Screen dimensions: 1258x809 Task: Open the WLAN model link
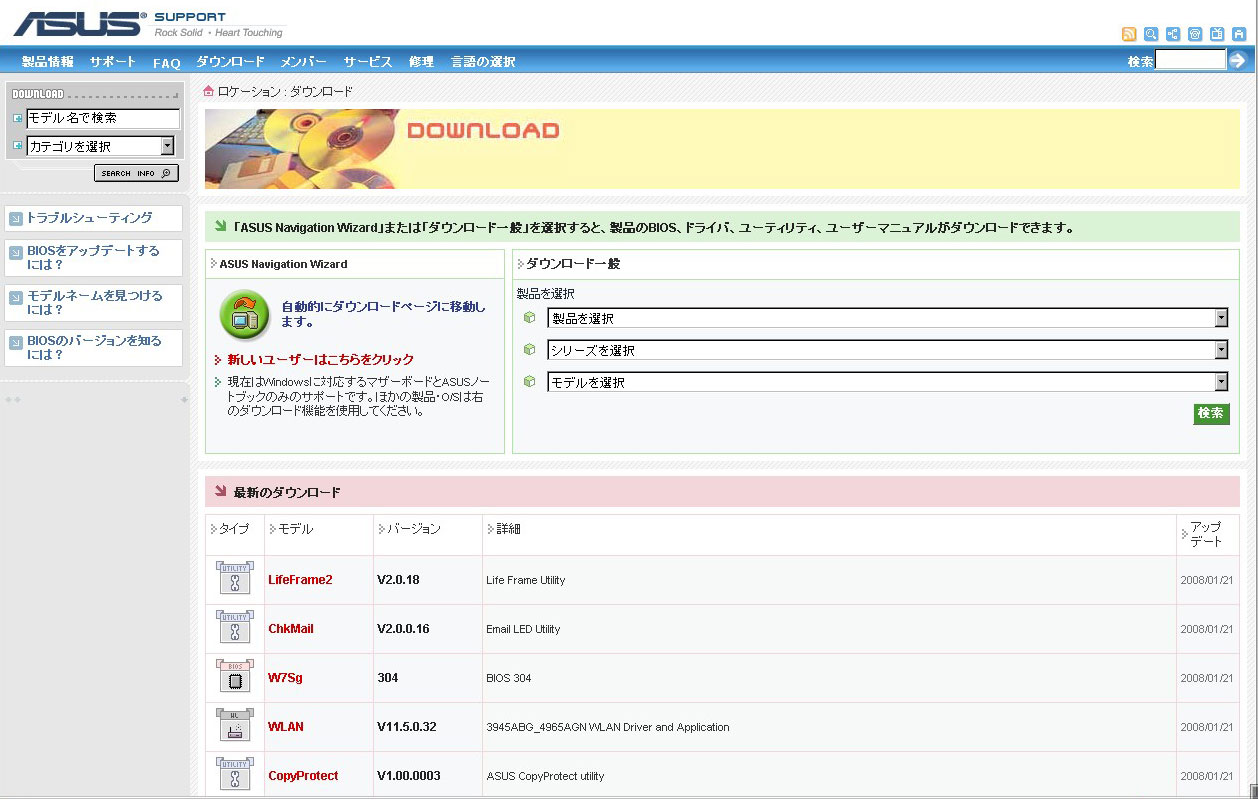286,727
